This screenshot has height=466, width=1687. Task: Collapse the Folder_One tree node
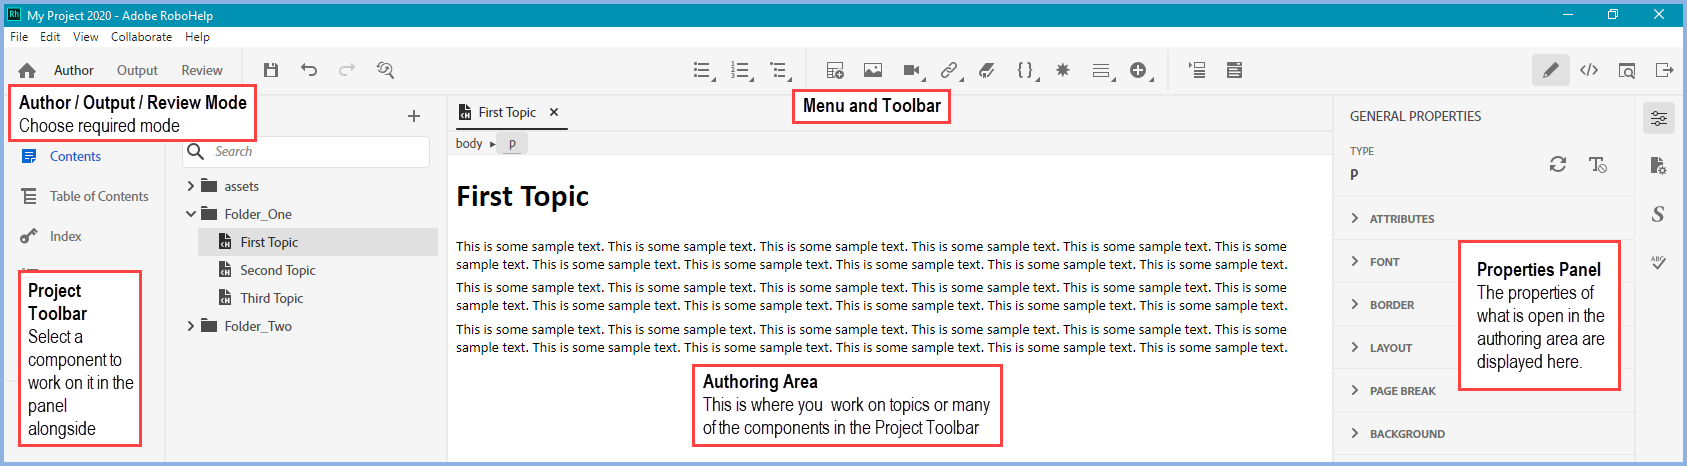pyautogui.click(x=191, y=214)
